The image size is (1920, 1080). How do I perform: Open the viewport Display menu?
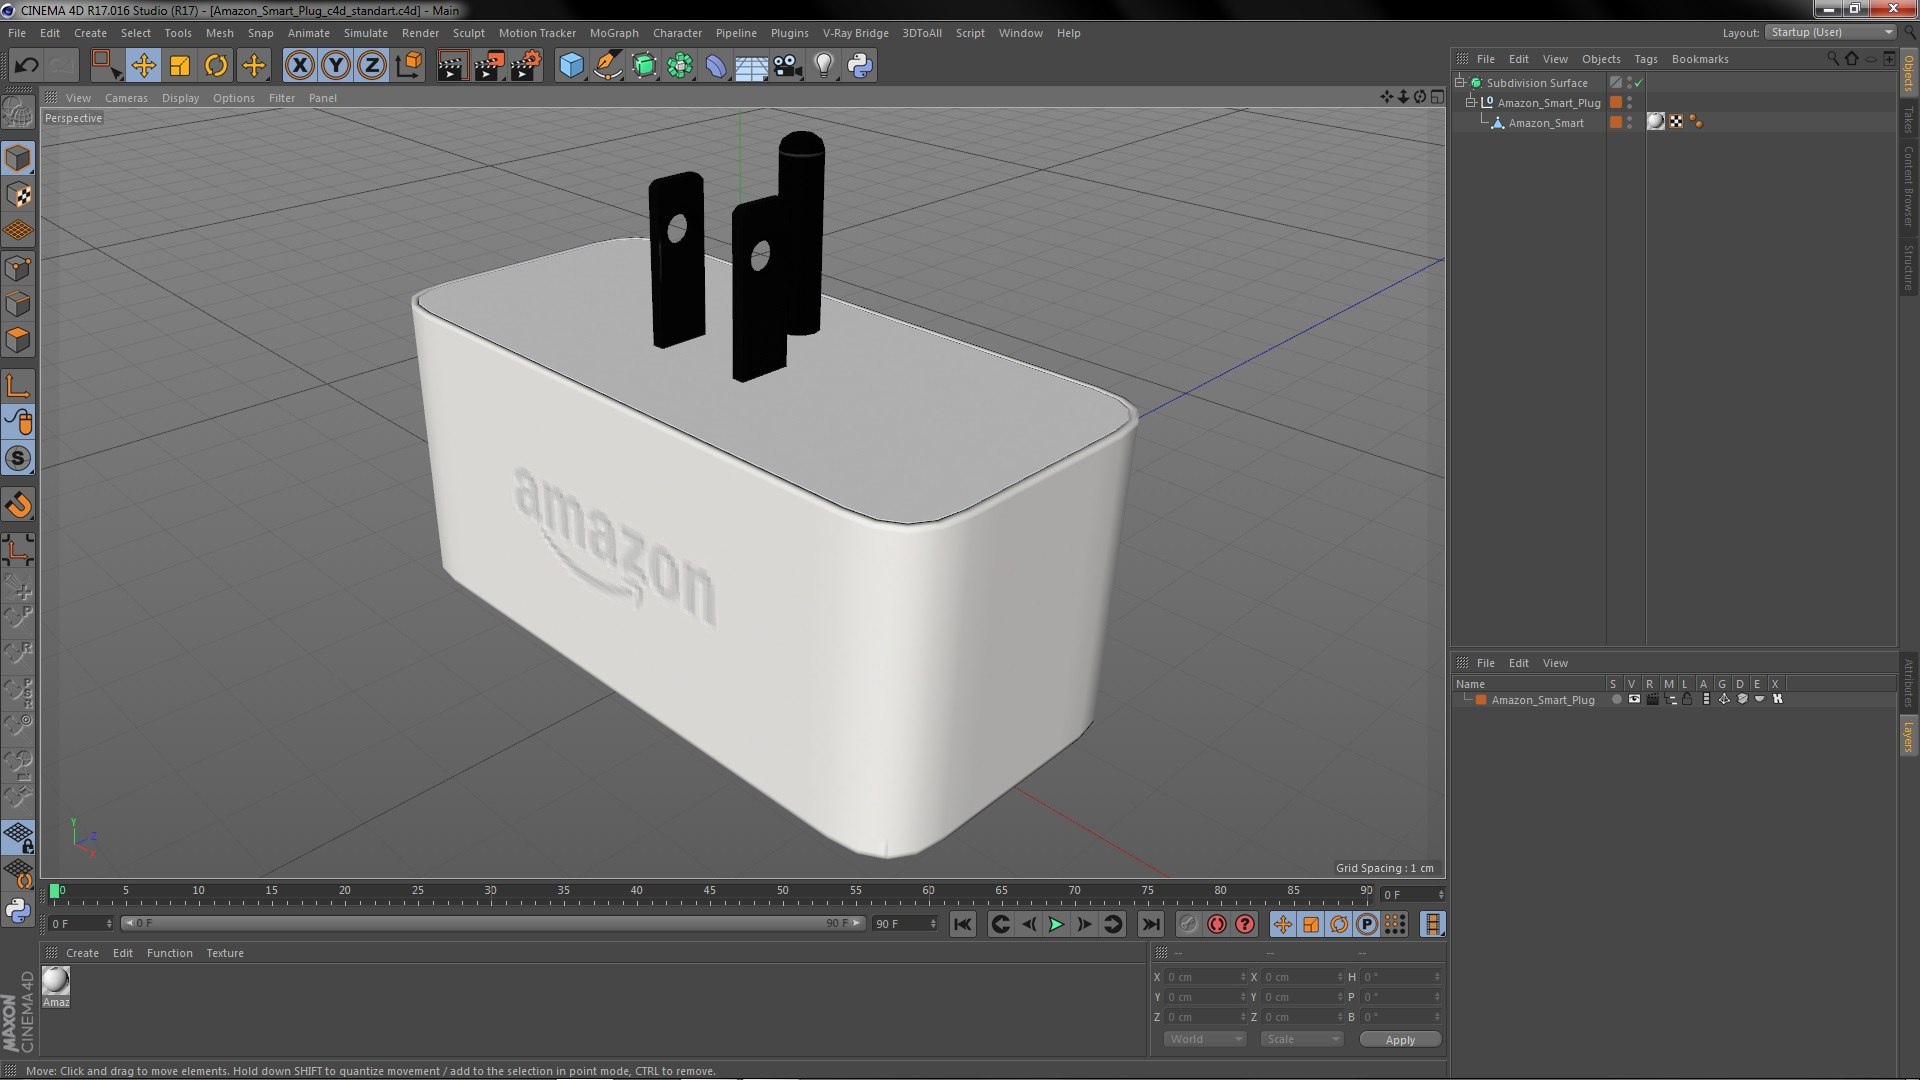(180, 98)
